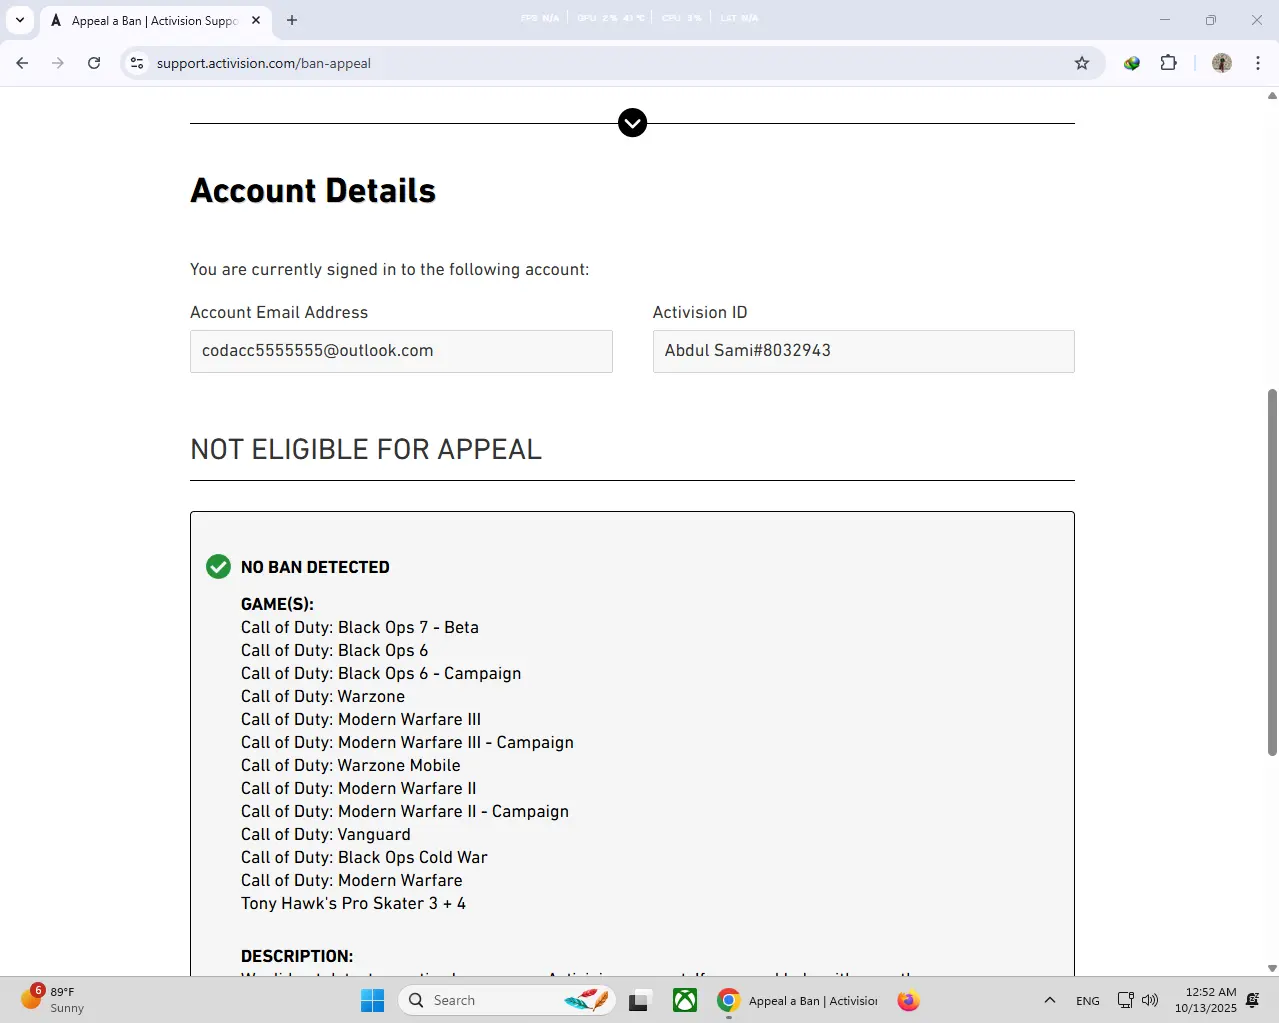Open the browser Extensions puzzle icon

pyautogui.click(x=1168, y=63)
